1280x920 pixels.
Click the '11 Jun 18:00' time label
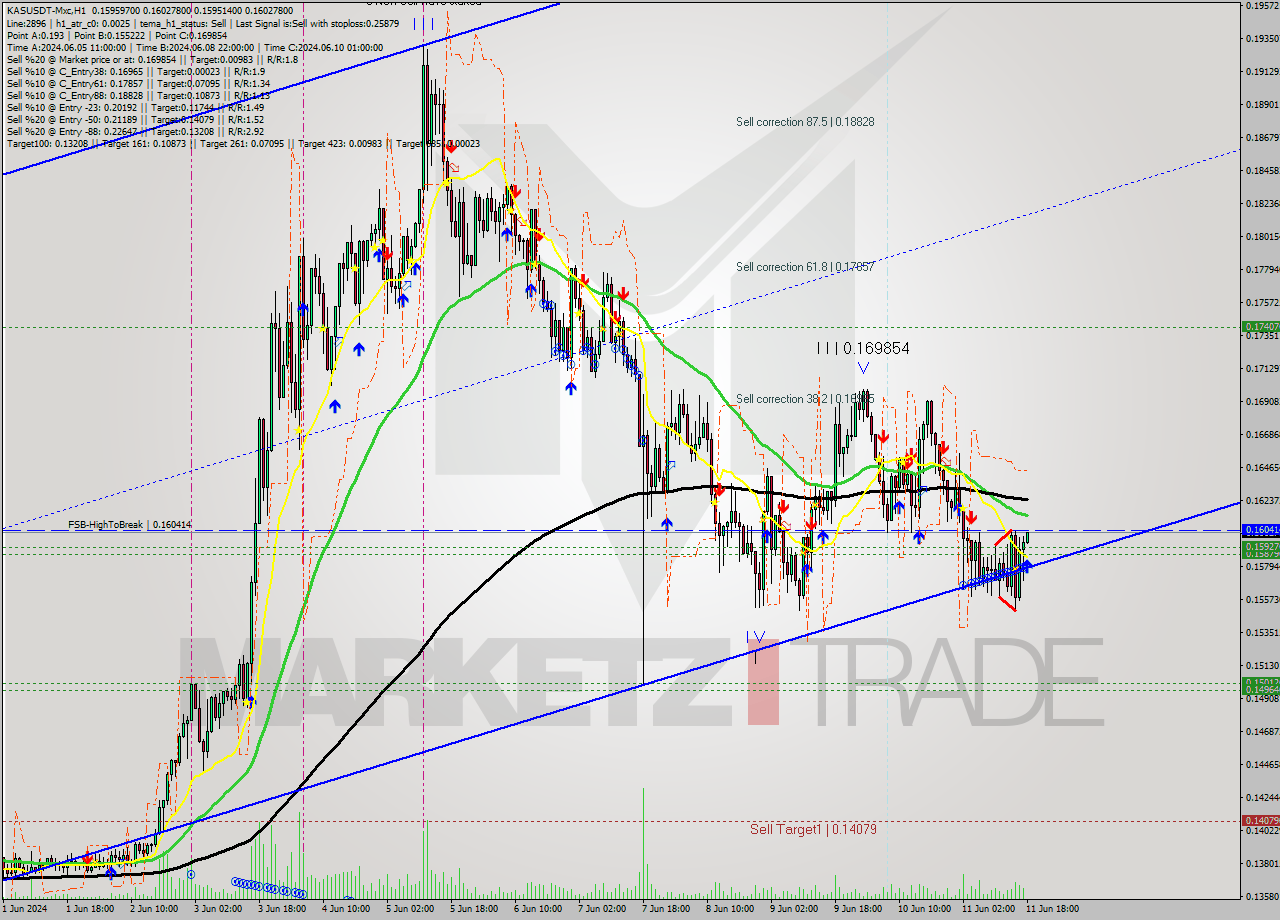coord(1051,909)
